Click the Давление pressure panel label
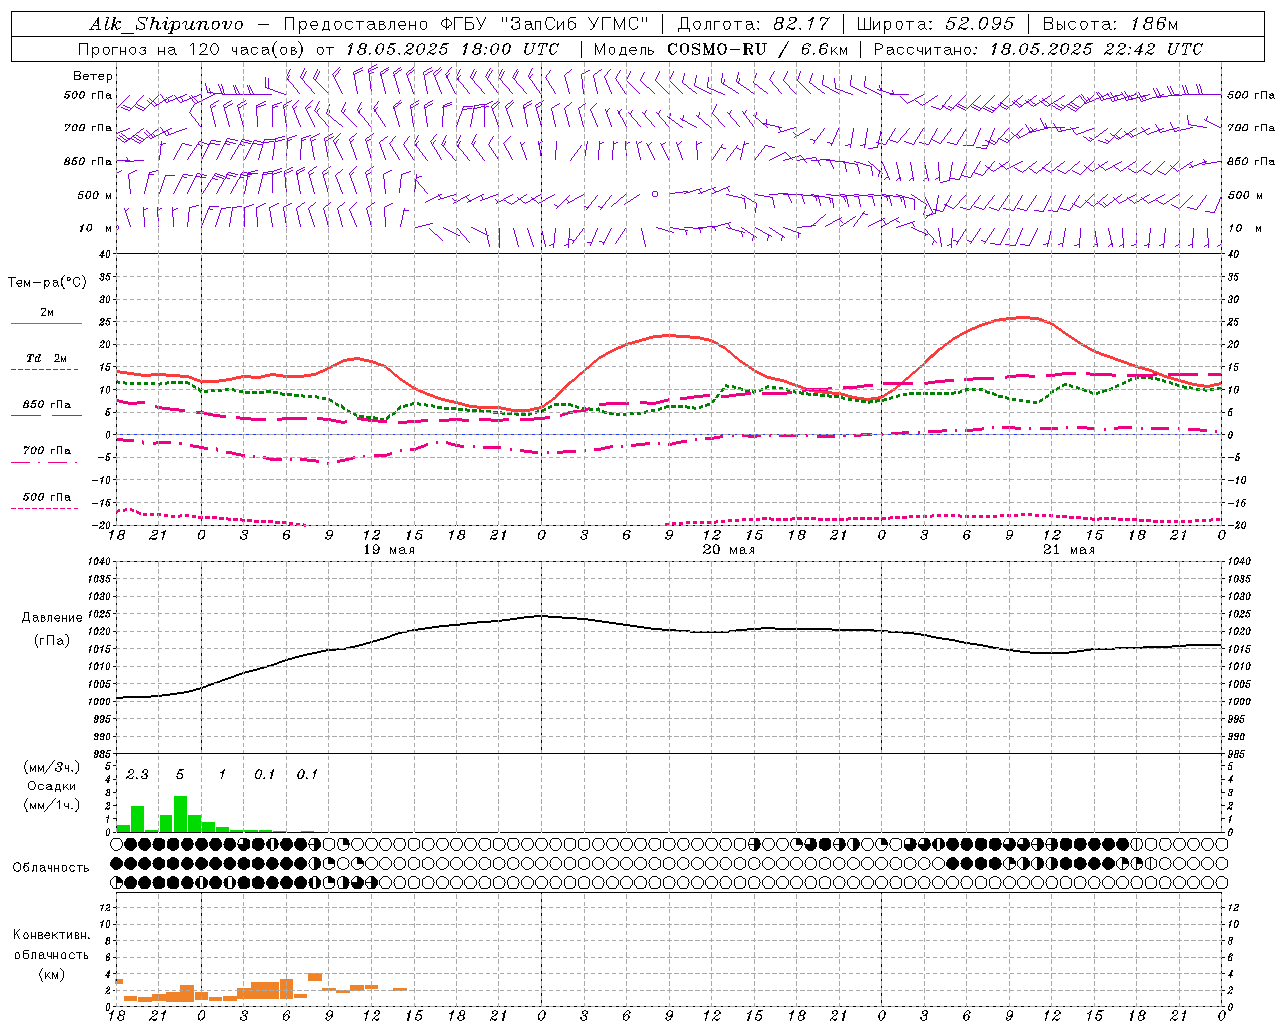Screen dimensions: 1280x1024 point(52,618)
